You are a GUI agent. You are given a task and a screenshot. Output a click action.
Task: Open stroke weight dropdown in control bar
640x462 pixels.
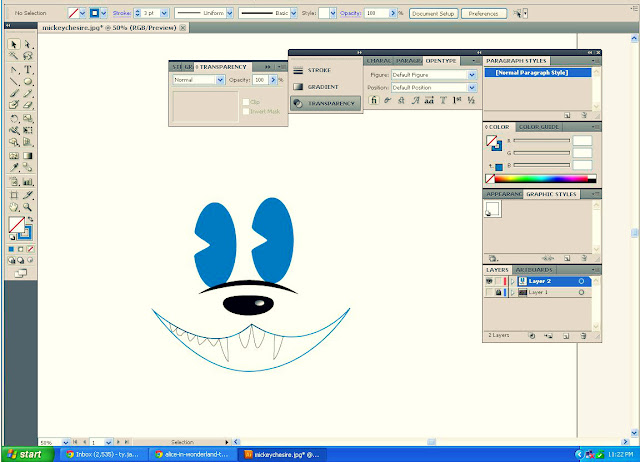pos(164,13)
